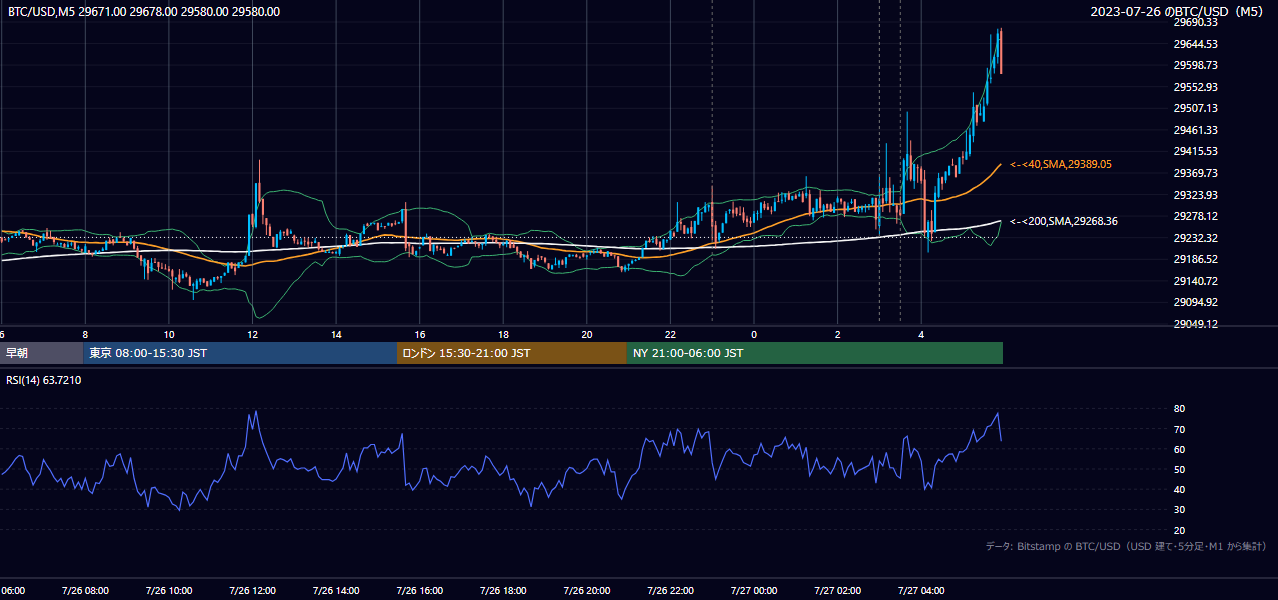Click hour tick 10 under the price chart
This screenshot has width=1278, height=600.
click(x=169, y=335)
